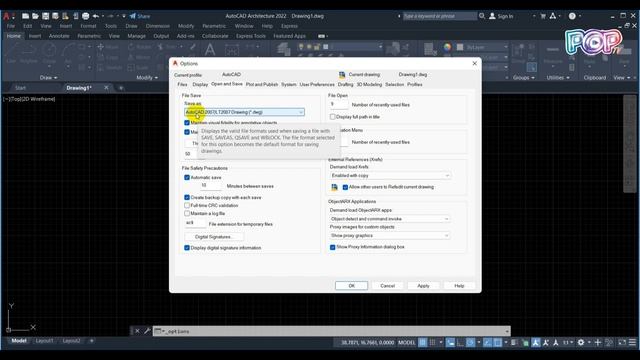Click the Undo arrow icon
This screenshot has height=360, width=640.
point(96,16)
